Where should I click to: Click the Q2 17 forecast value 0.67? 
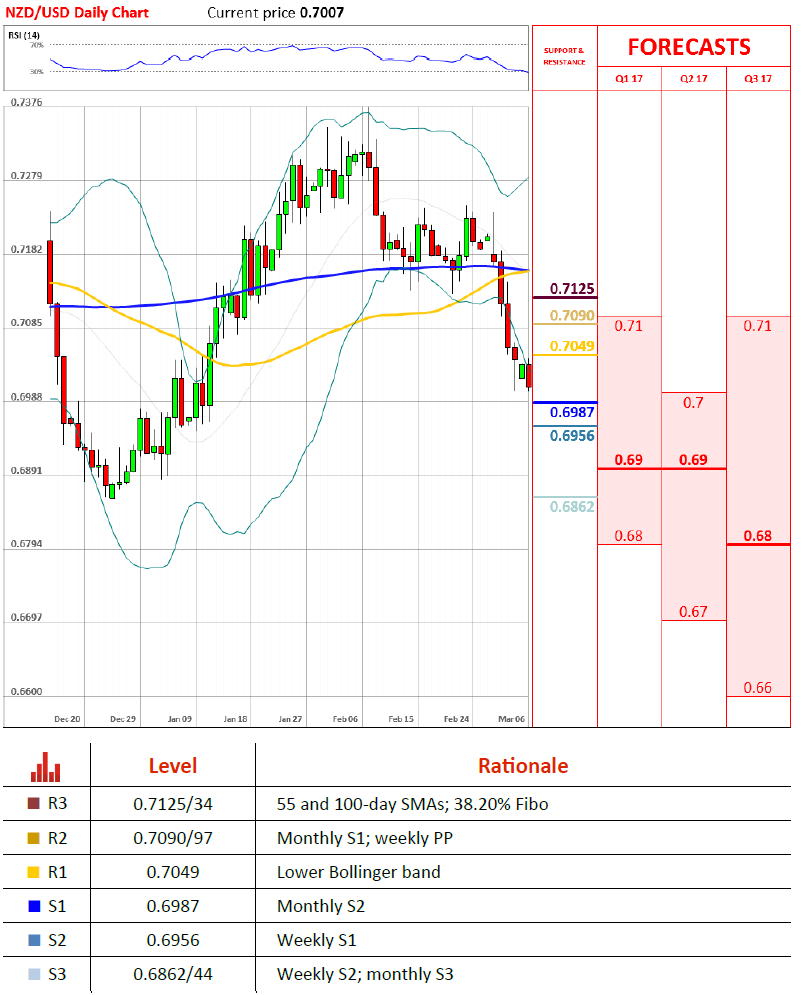pyautogui.click(x=693, y=611)
